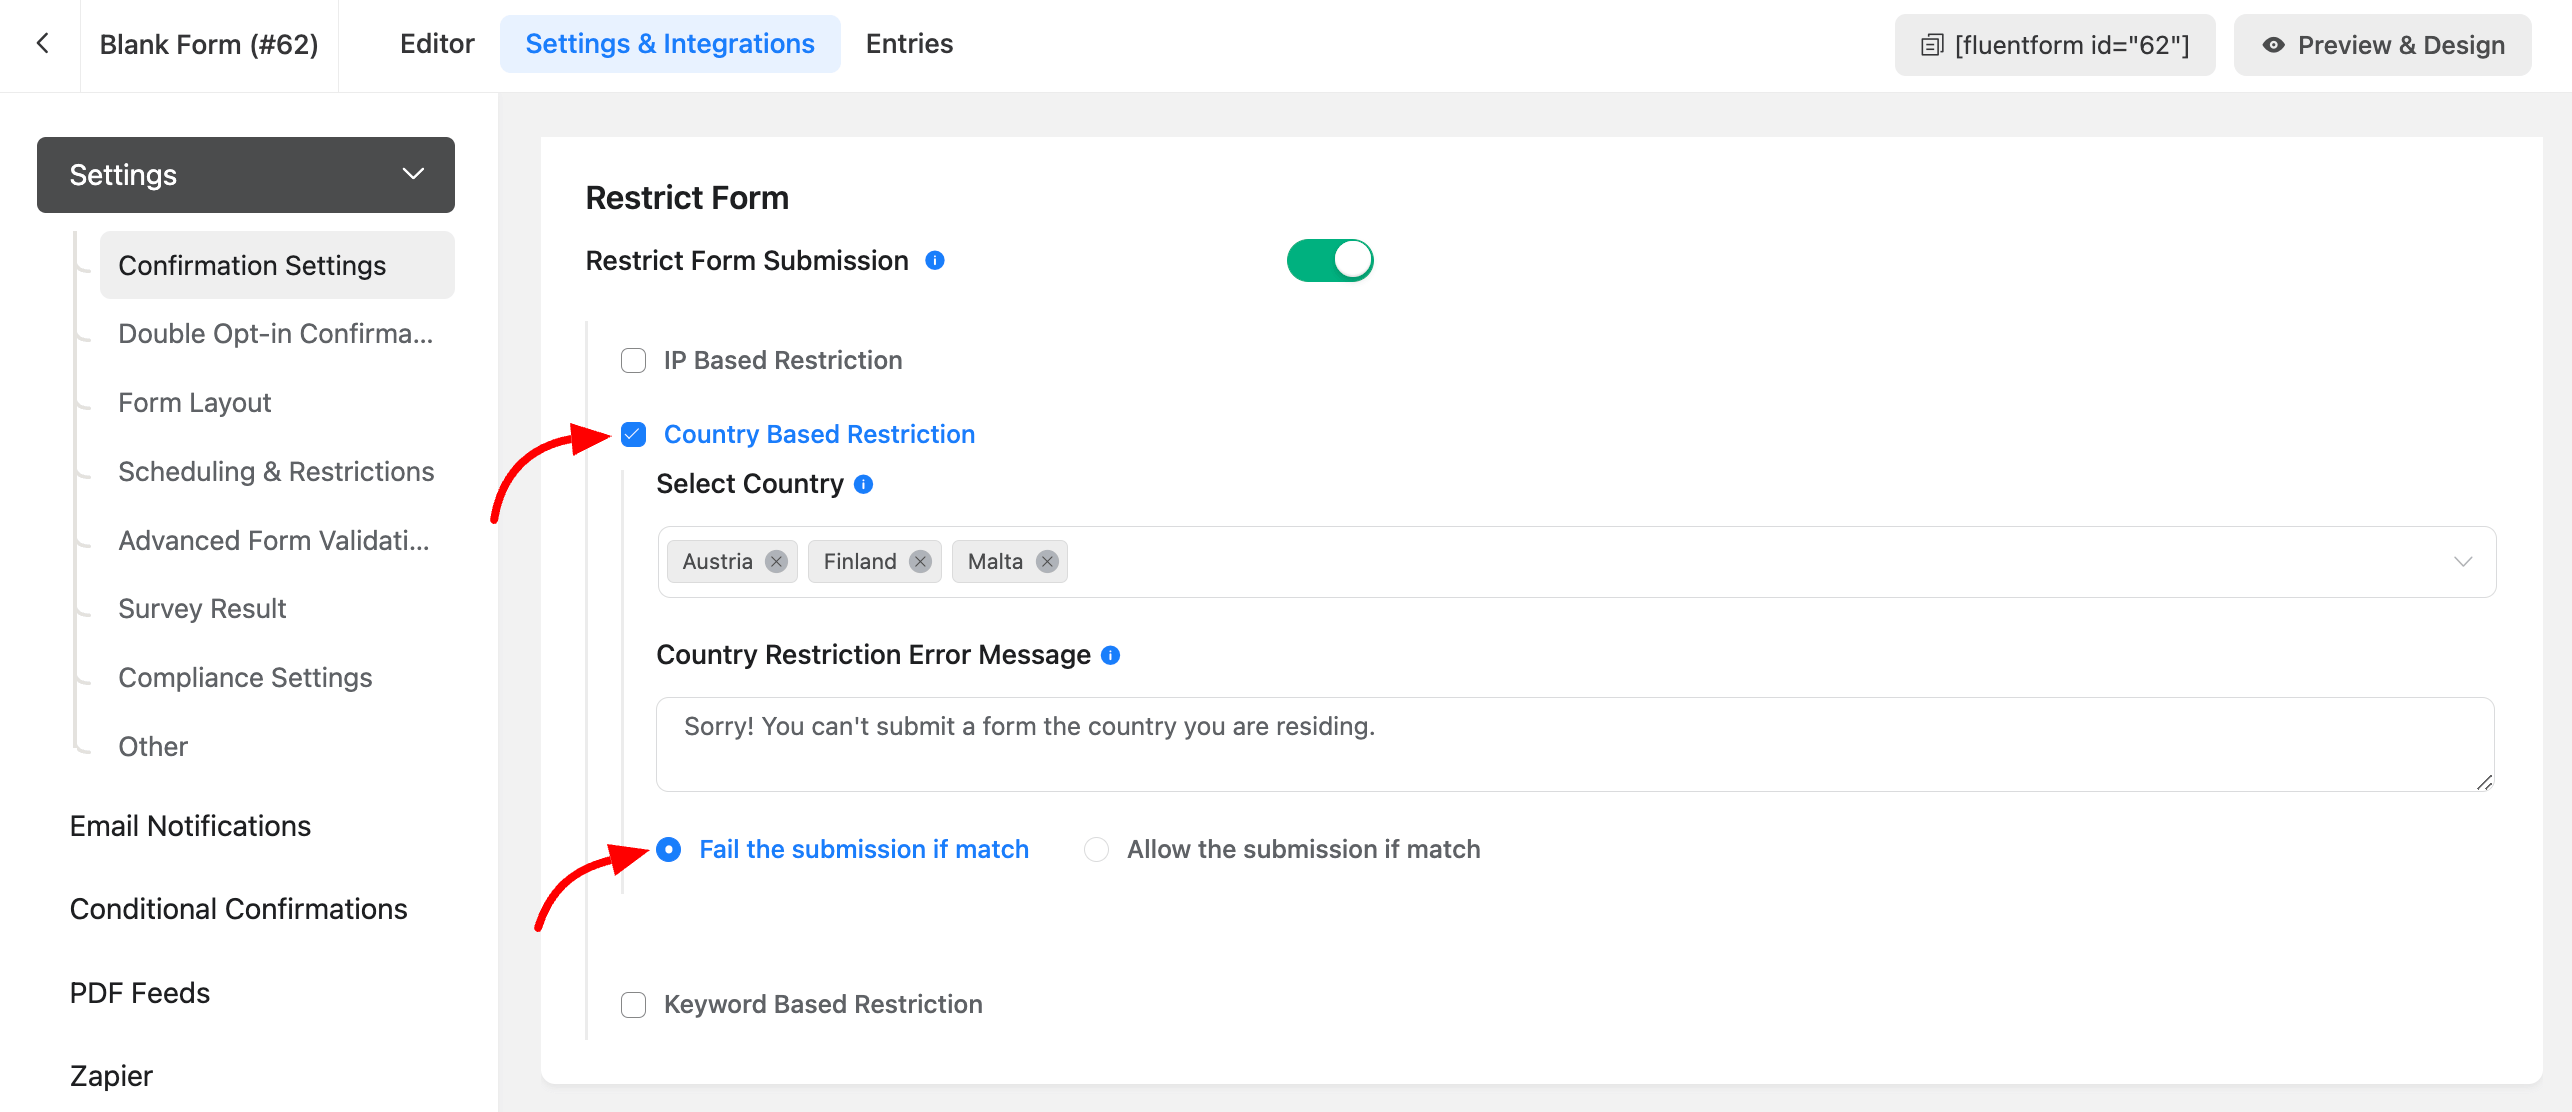Click the info icon next to Select Country
Screen dimensions: 2572x1112
coord(864,484)
